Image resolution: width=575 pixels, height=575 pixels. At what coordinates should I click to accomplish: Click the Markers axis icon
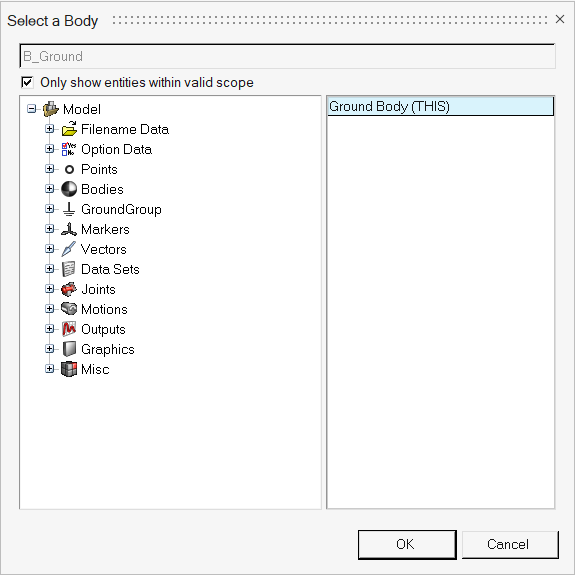pyautogui.click(x=69, y=229)
